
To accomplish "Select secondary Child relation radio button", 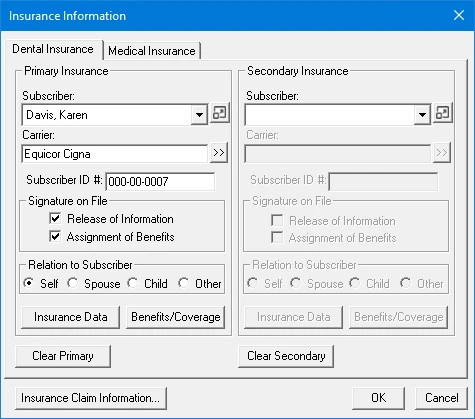I will (x=355, y=283).
